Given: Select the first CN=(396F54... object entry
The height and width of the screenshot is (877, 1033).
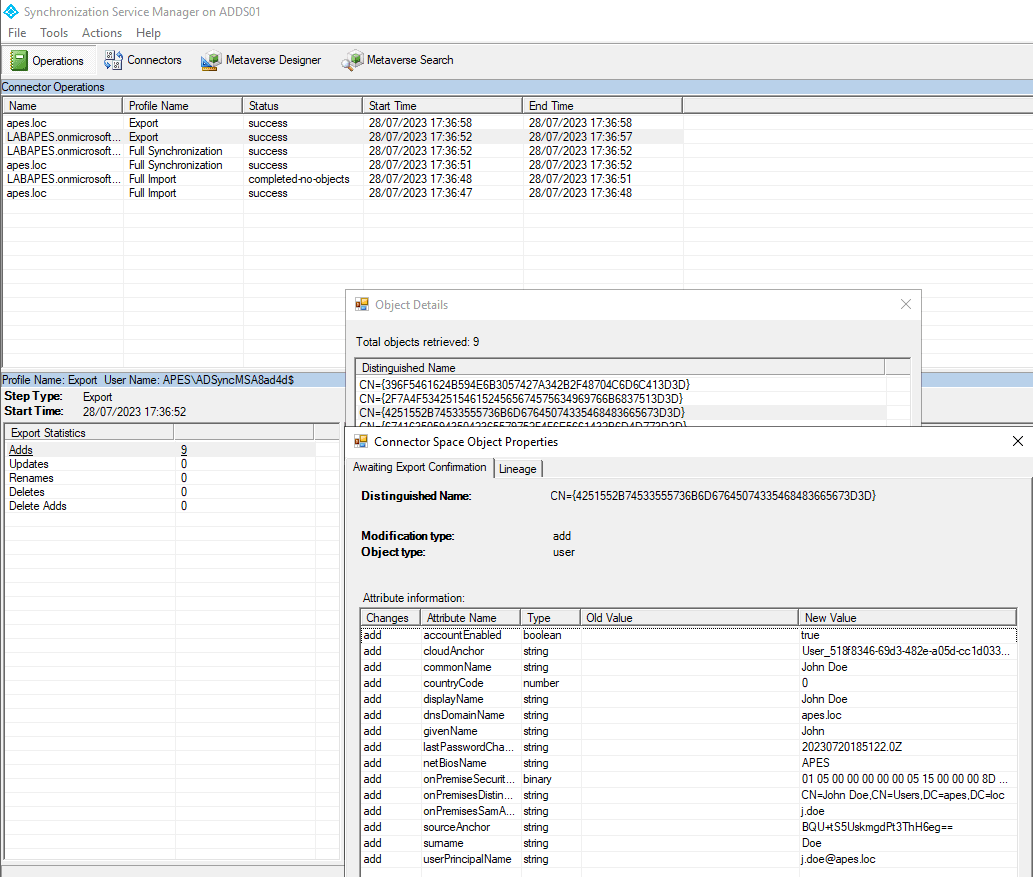Looking at the screenshot, I should click(x=524, y=384).
